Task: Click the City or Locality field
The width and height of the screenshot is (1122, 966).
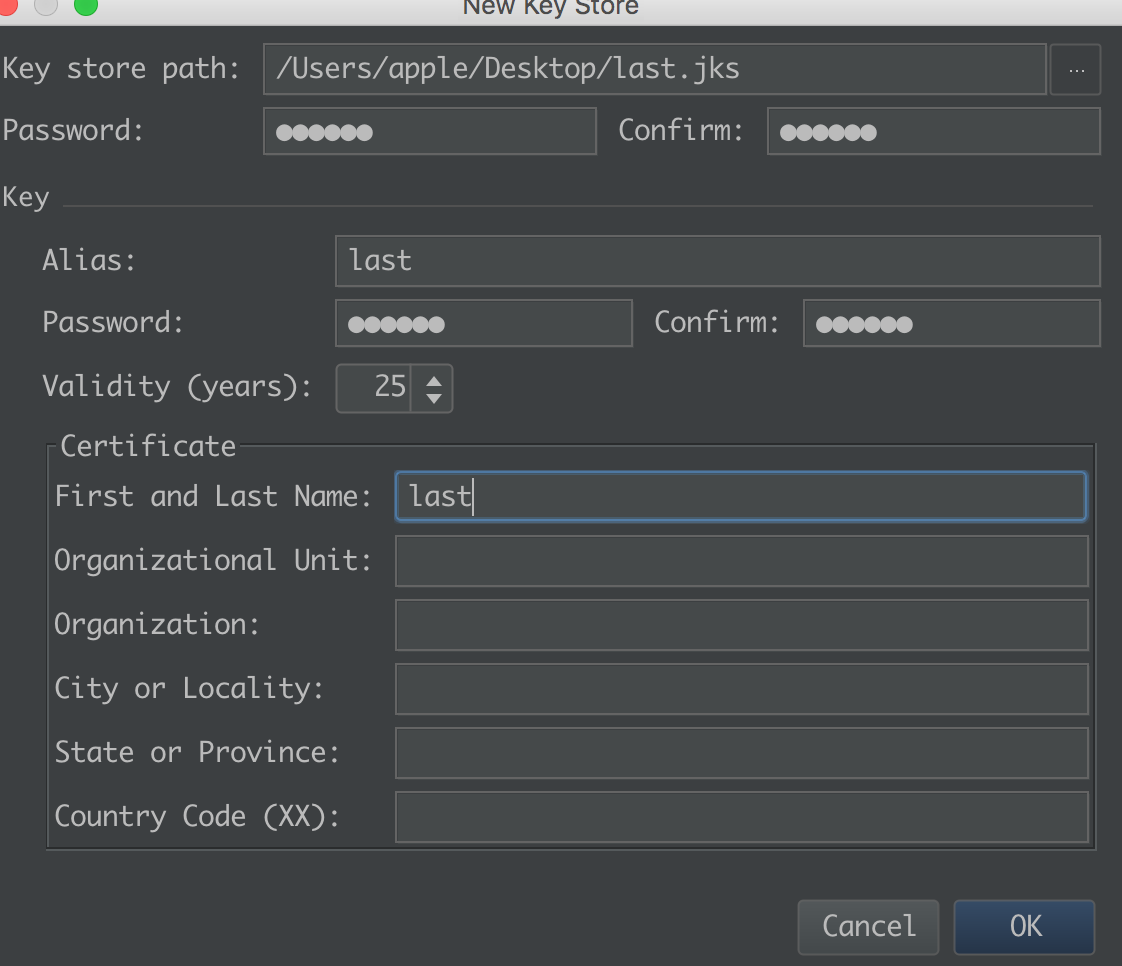Action: (x=742, y=689)
